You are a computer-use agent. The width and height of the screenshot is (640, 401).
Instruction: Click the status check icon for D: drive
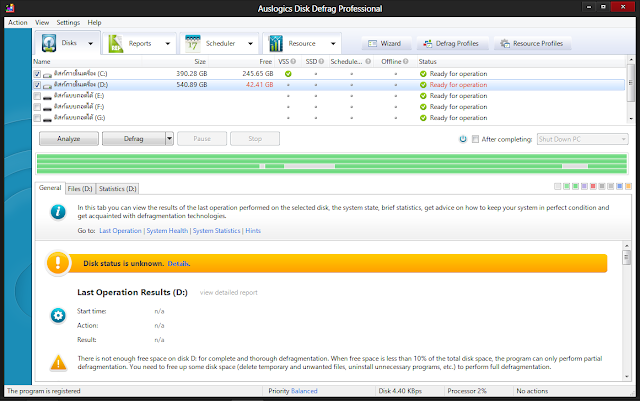pos(423,85)
